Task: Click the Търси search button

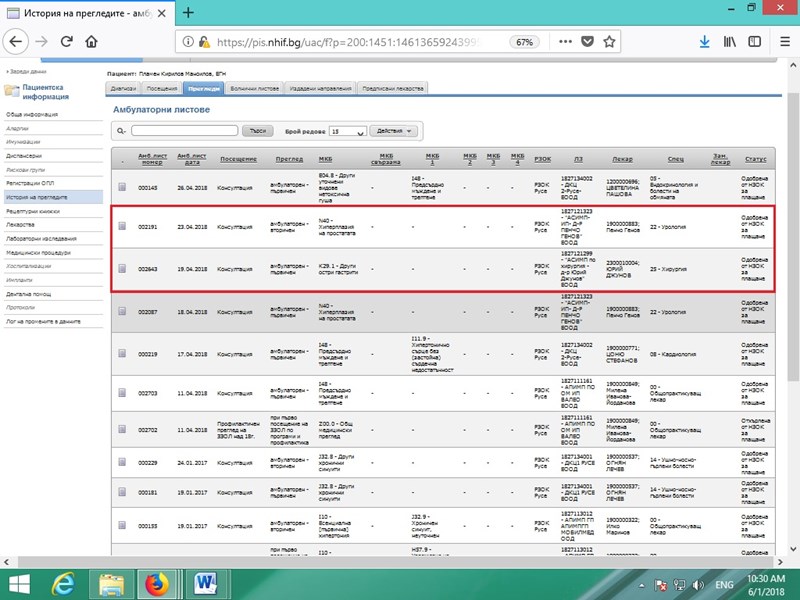Action: 257,131
